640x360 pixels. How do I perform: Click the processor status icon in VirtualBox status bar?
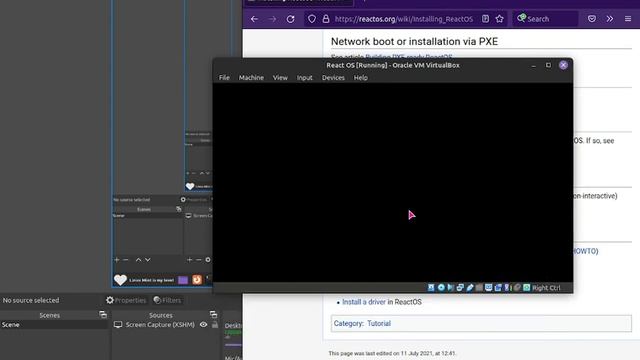(507, 287)
